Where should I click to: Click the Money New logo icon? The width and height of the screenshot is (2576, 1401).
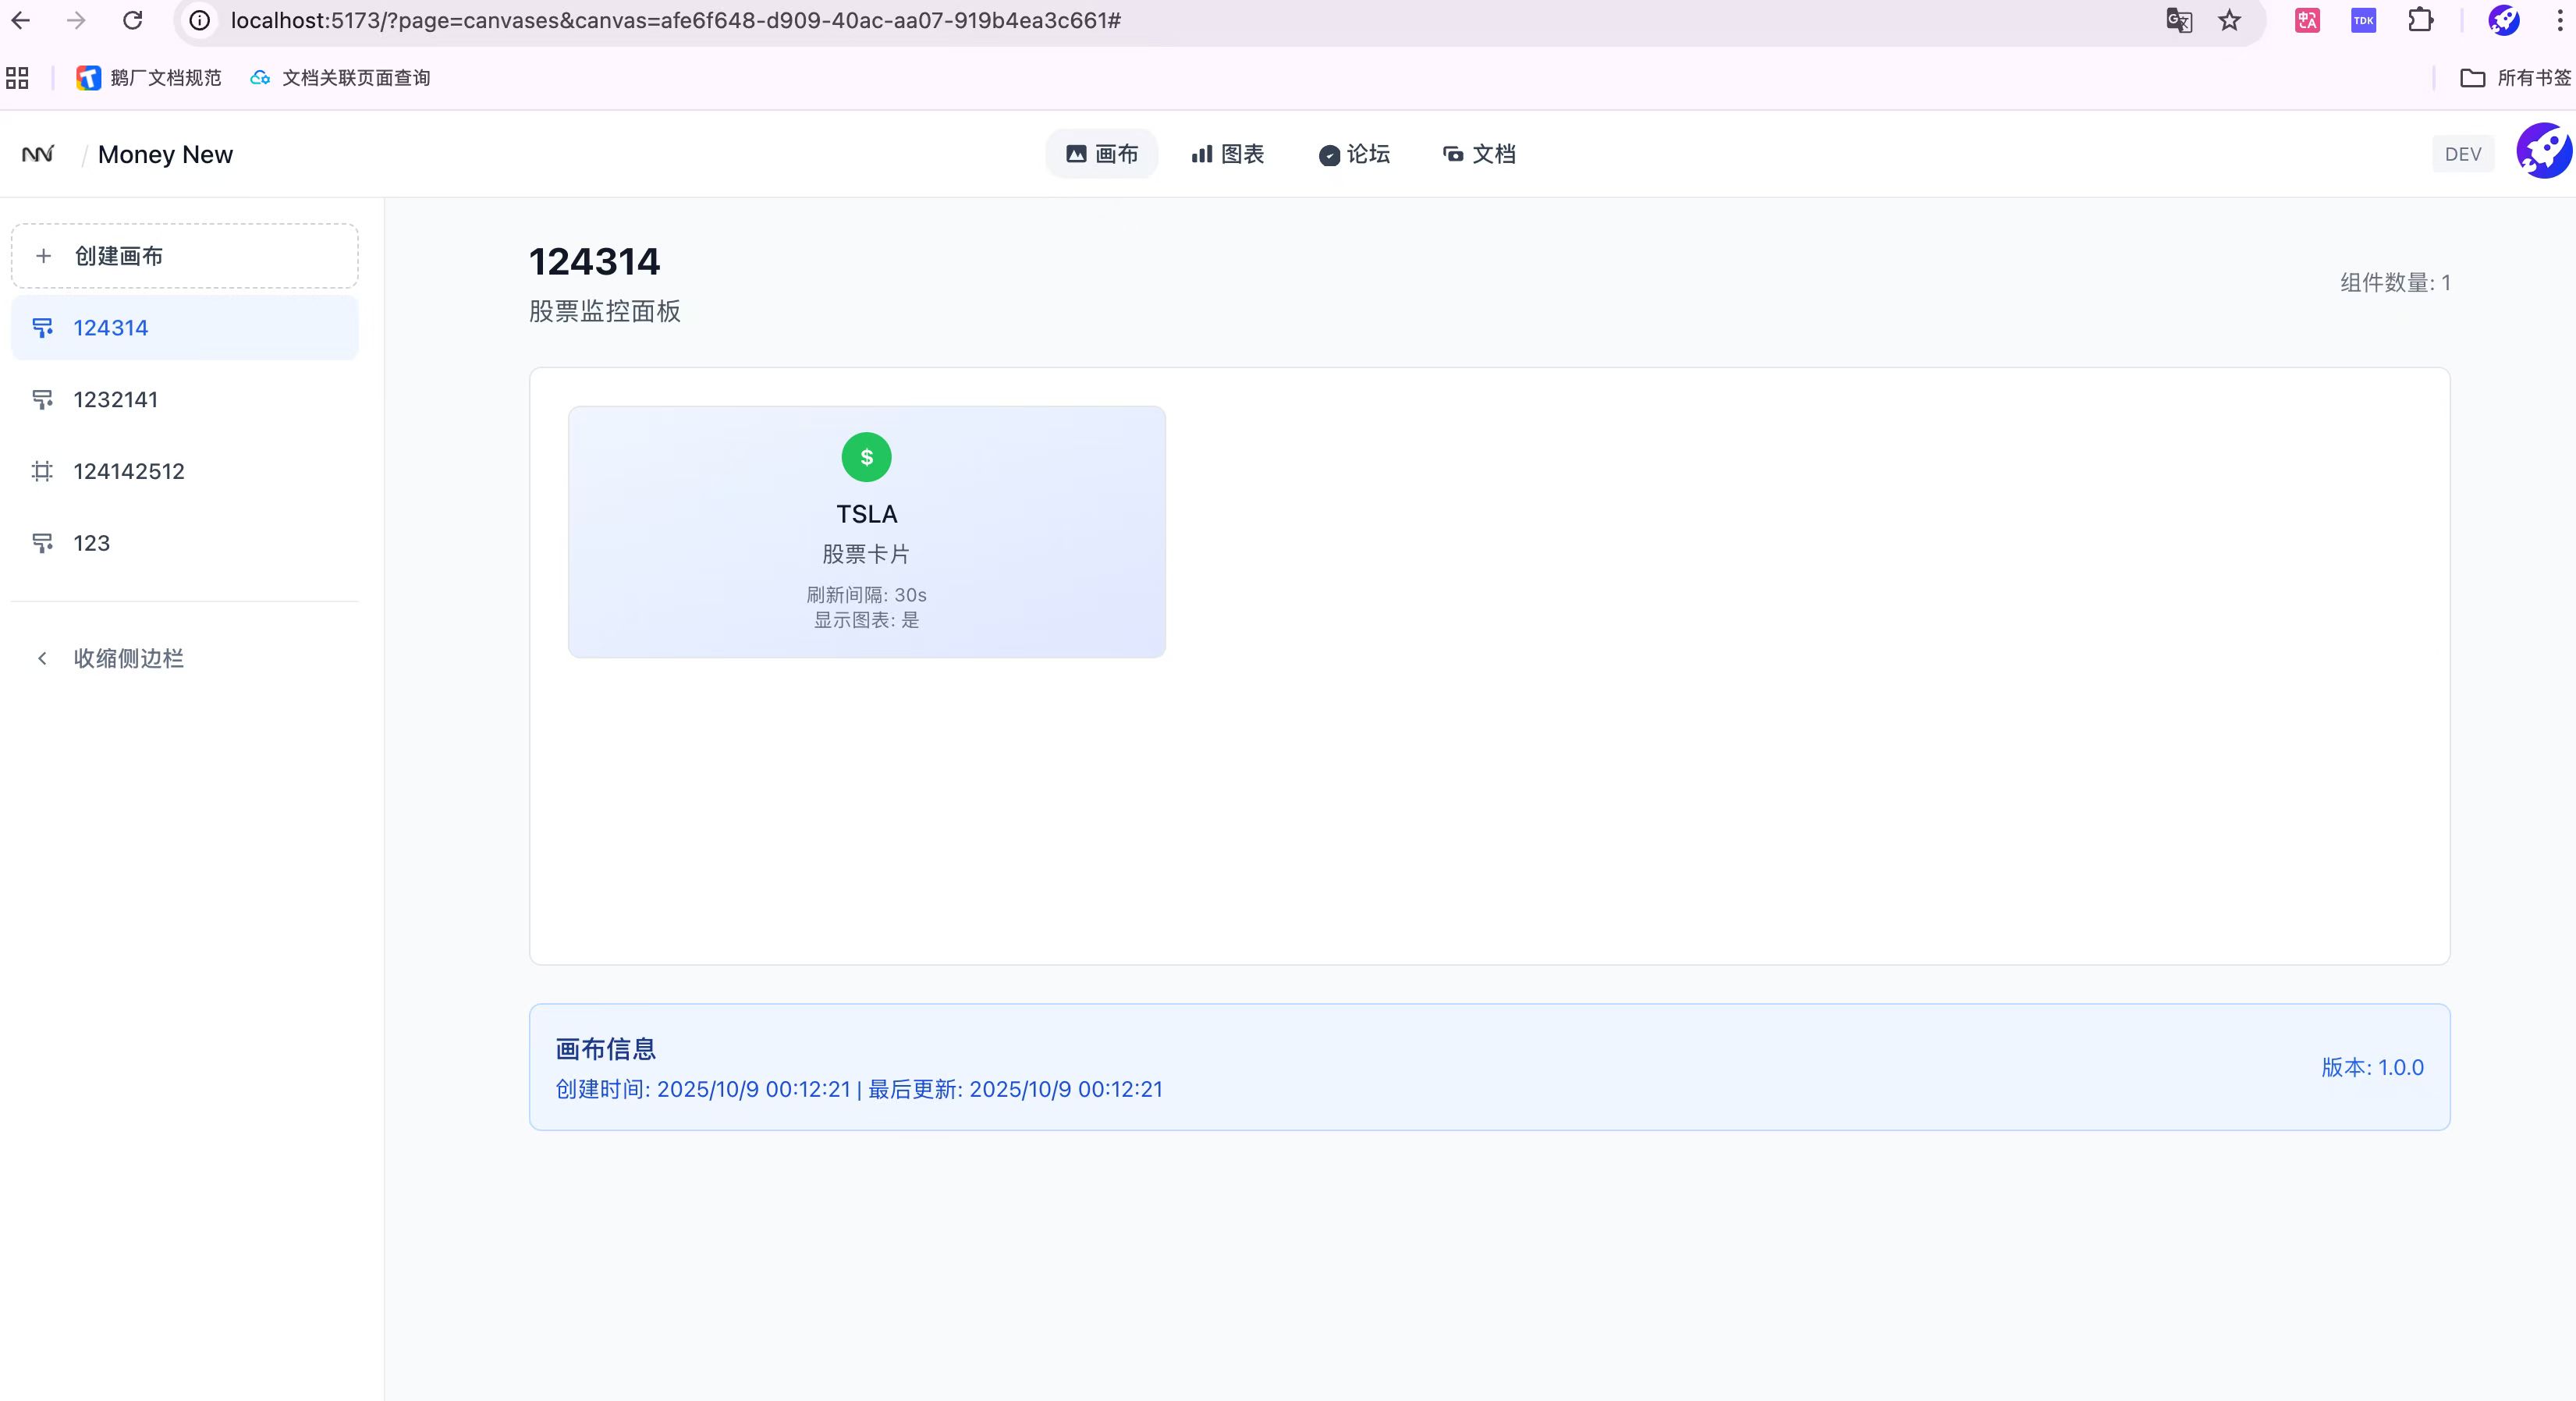38,154
